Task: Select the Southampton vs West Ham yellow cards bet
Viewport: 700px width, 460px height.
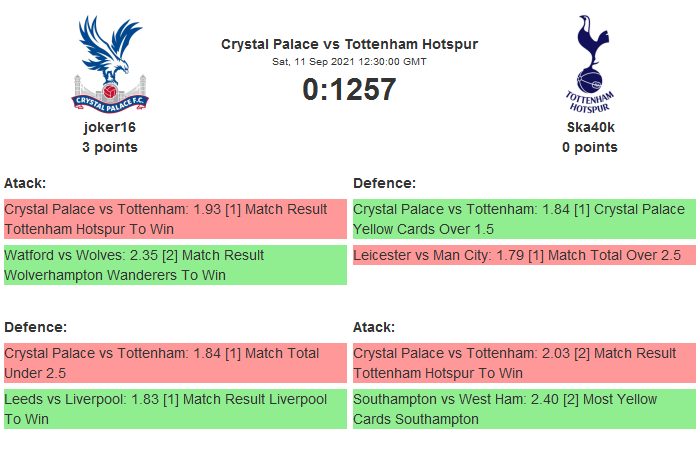Action: pos(524,409)
